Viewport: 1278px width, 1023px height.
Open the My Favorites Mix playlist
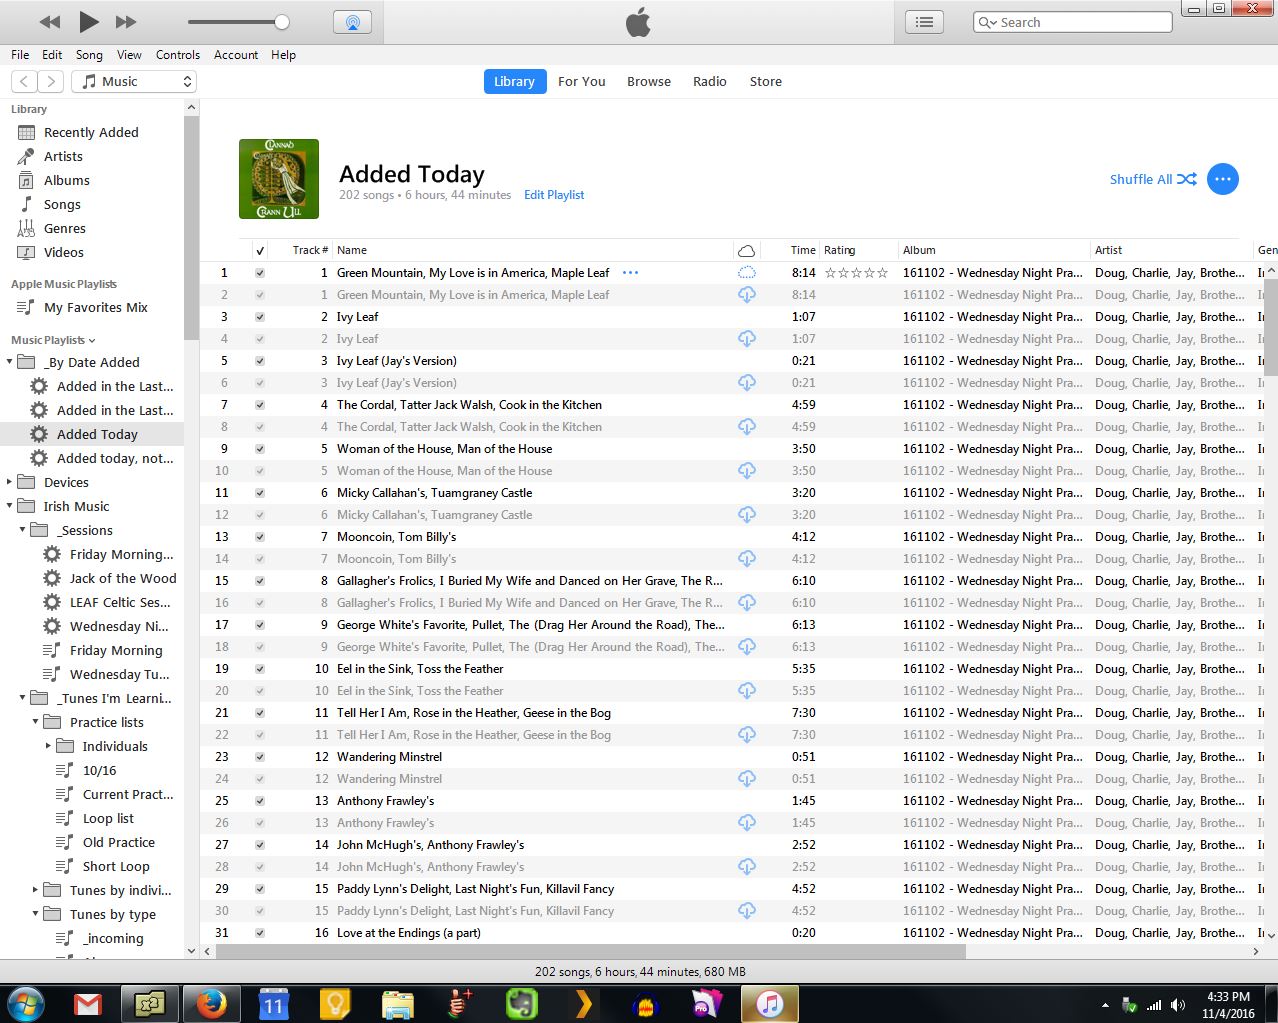95,307
